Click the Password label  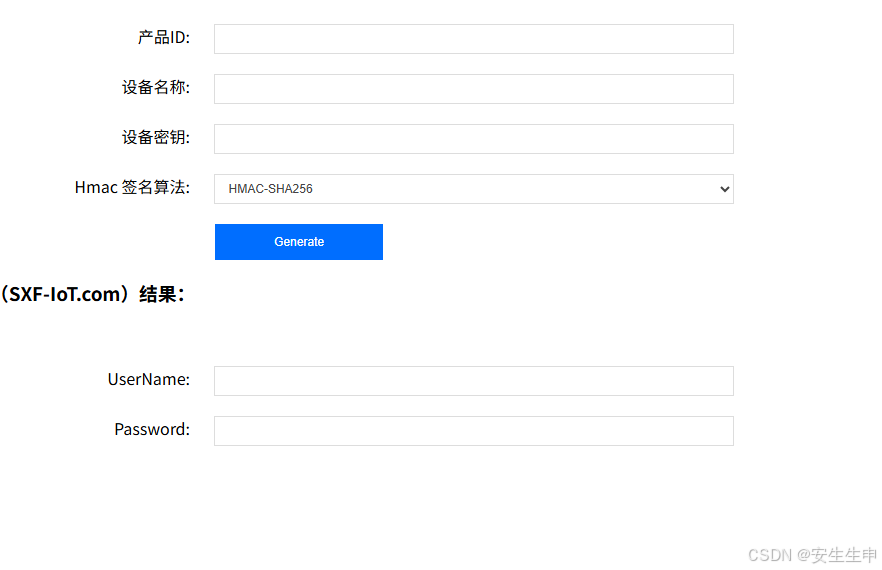[152, 430]
